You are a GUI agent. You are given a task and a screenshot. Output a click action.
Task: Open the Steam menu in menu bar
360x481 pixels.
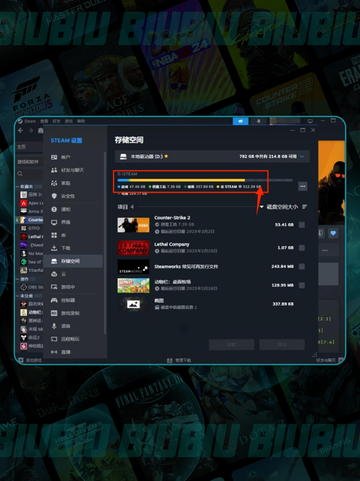(30, 121)
